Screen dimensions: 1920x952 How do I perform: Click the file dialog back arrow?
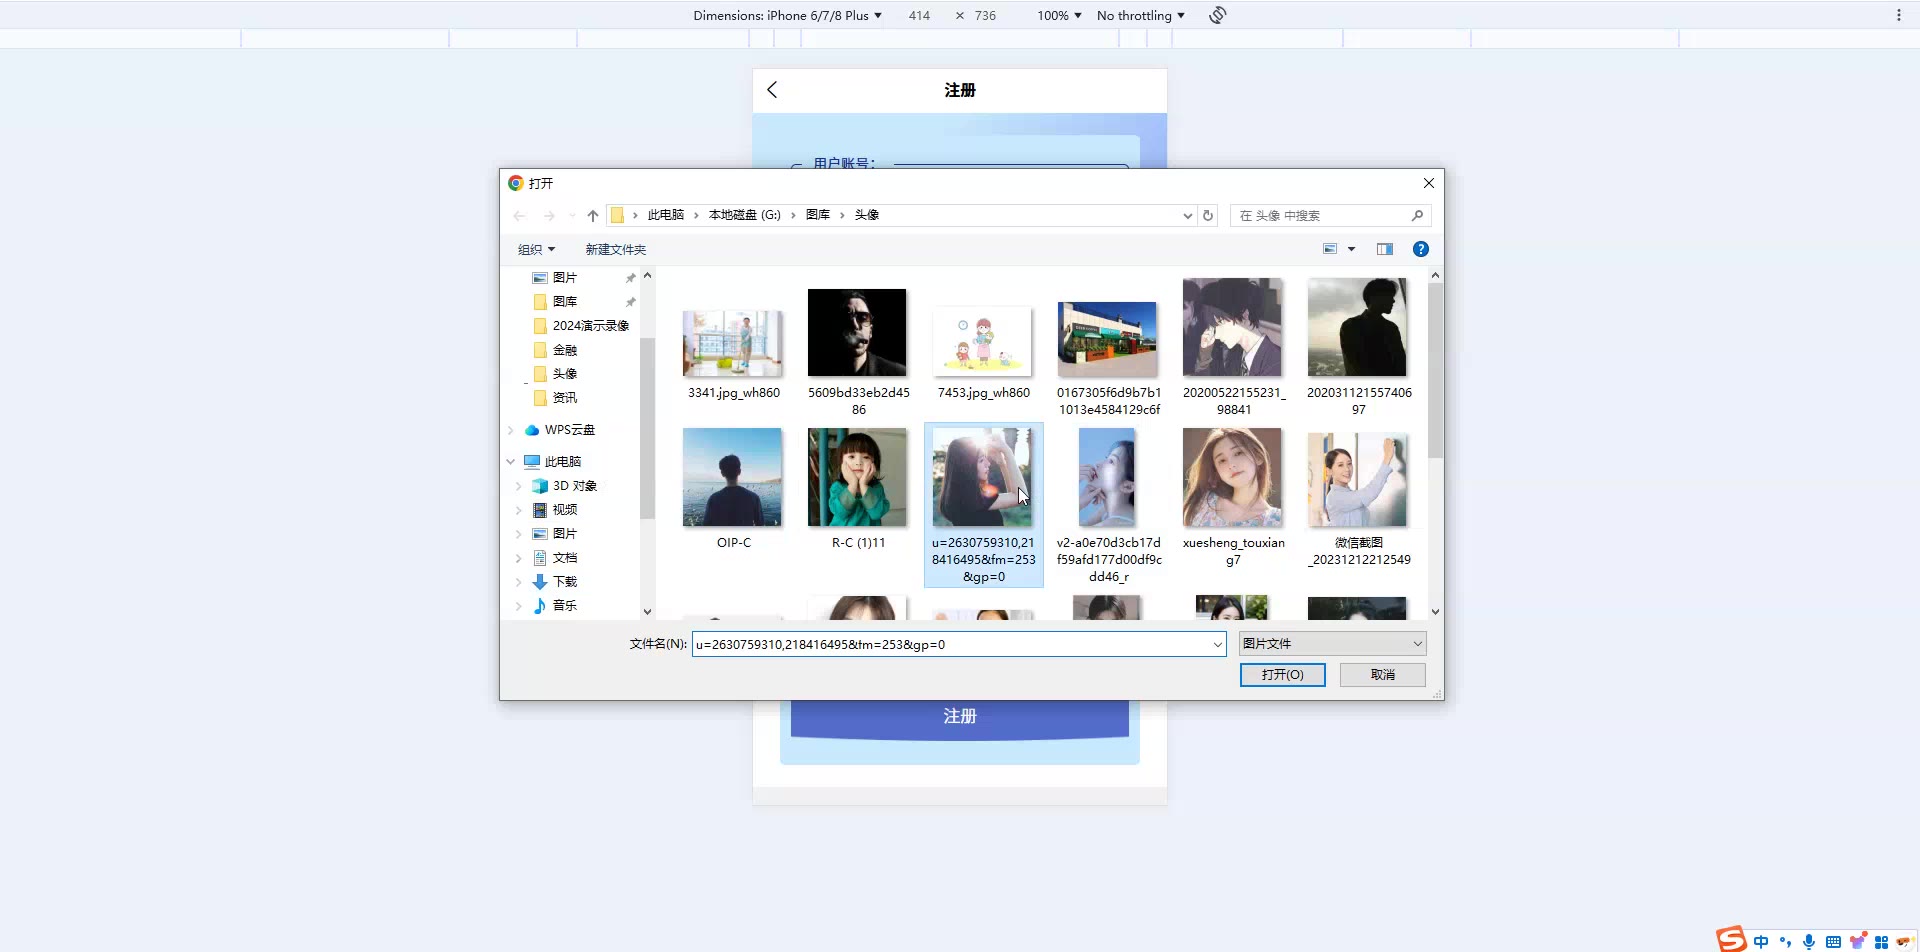pos(519,216)
